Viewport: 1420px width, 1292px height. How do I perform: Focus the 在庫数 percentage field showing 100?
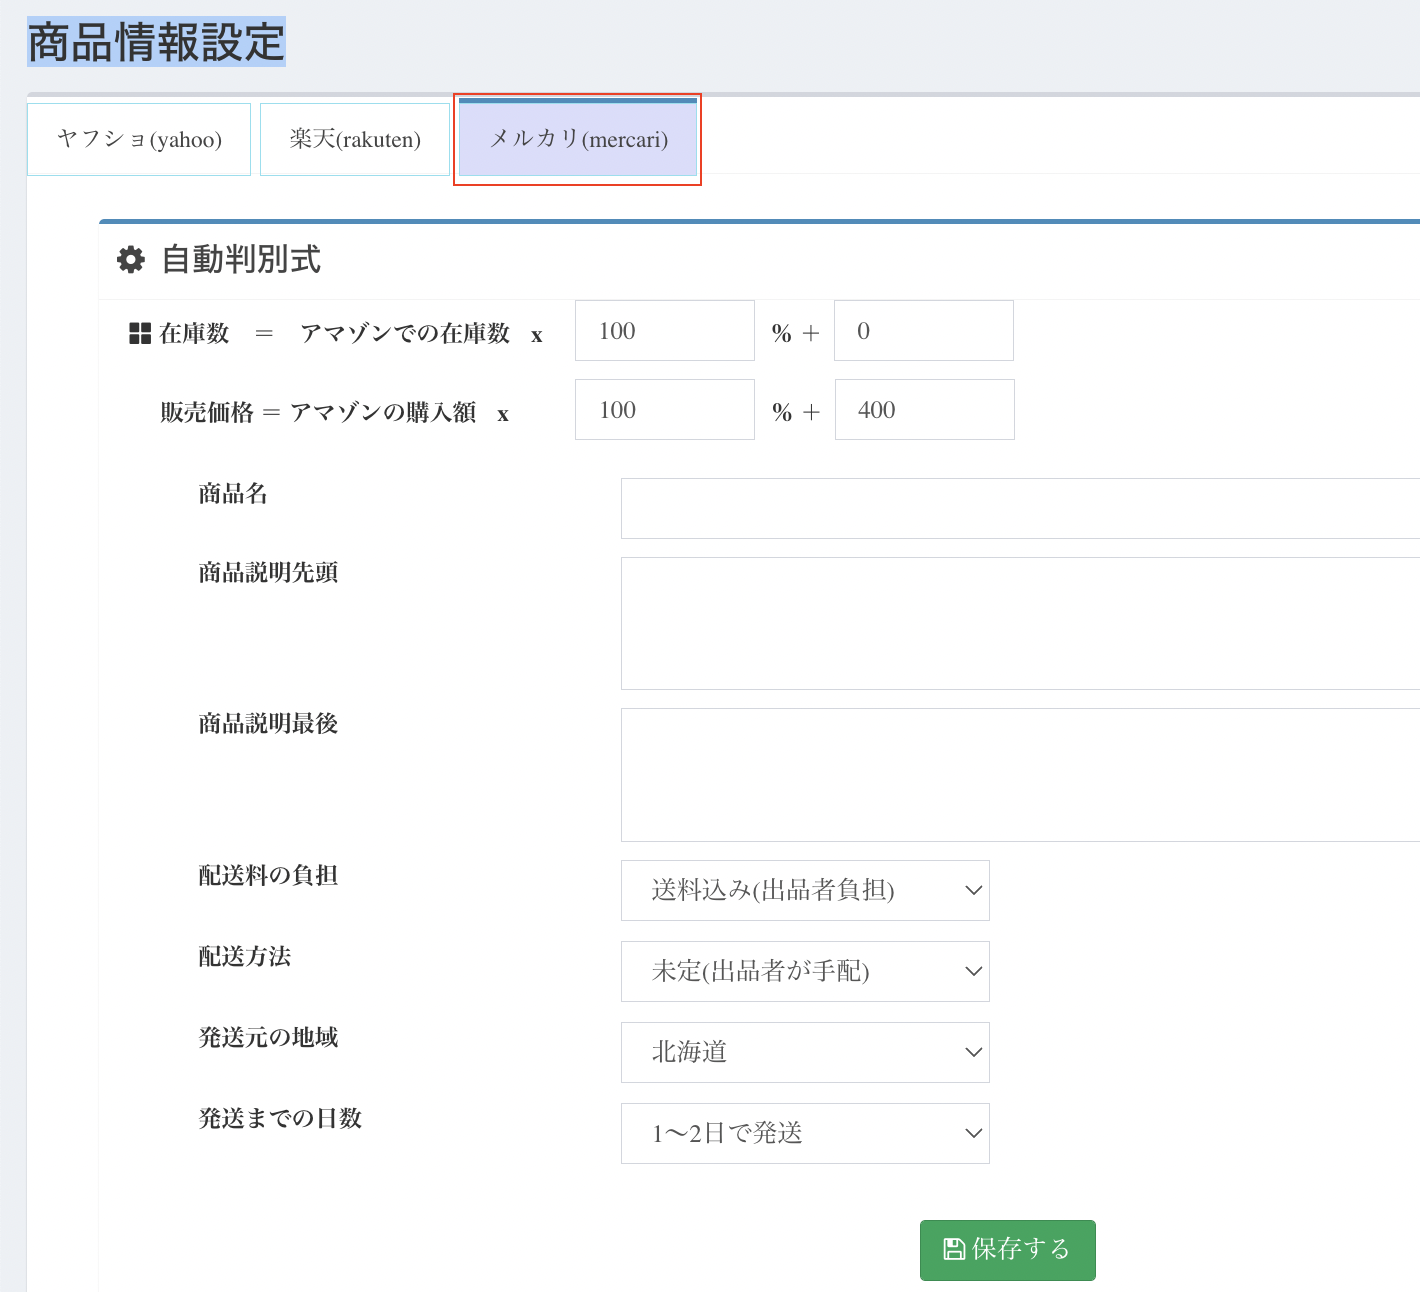[664, 331]
